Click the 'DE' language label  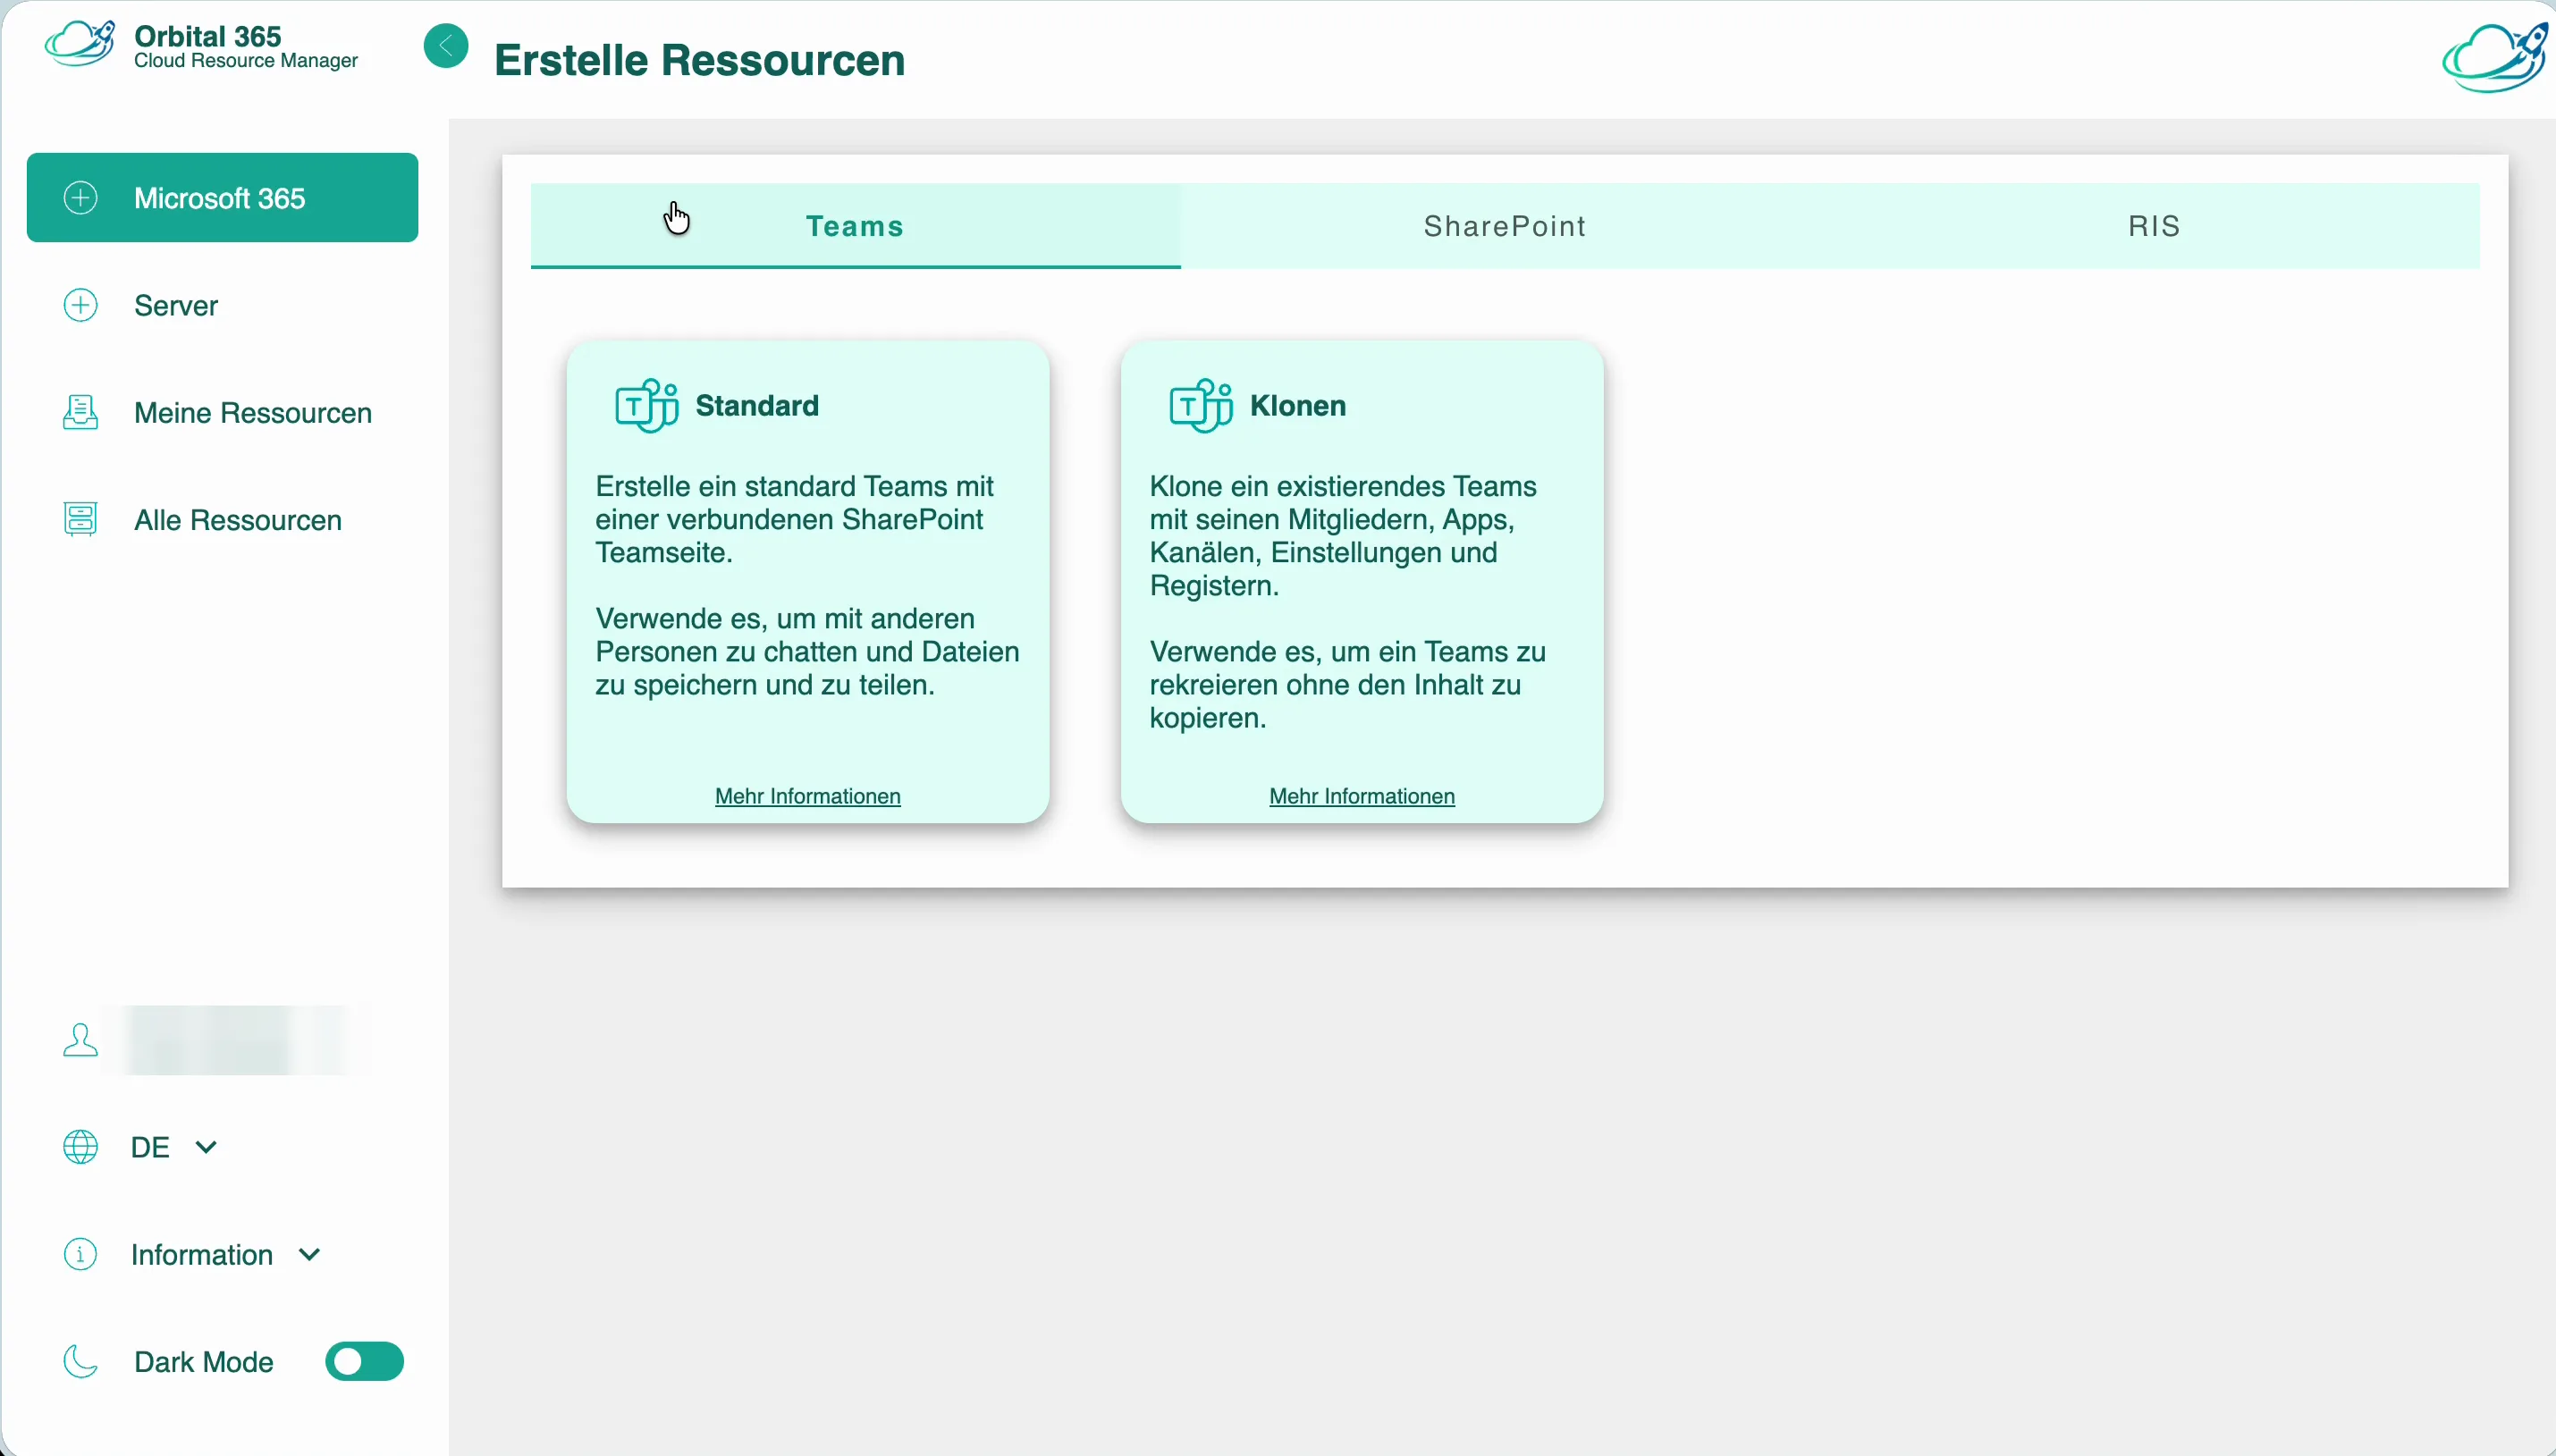pos(150,1147)
